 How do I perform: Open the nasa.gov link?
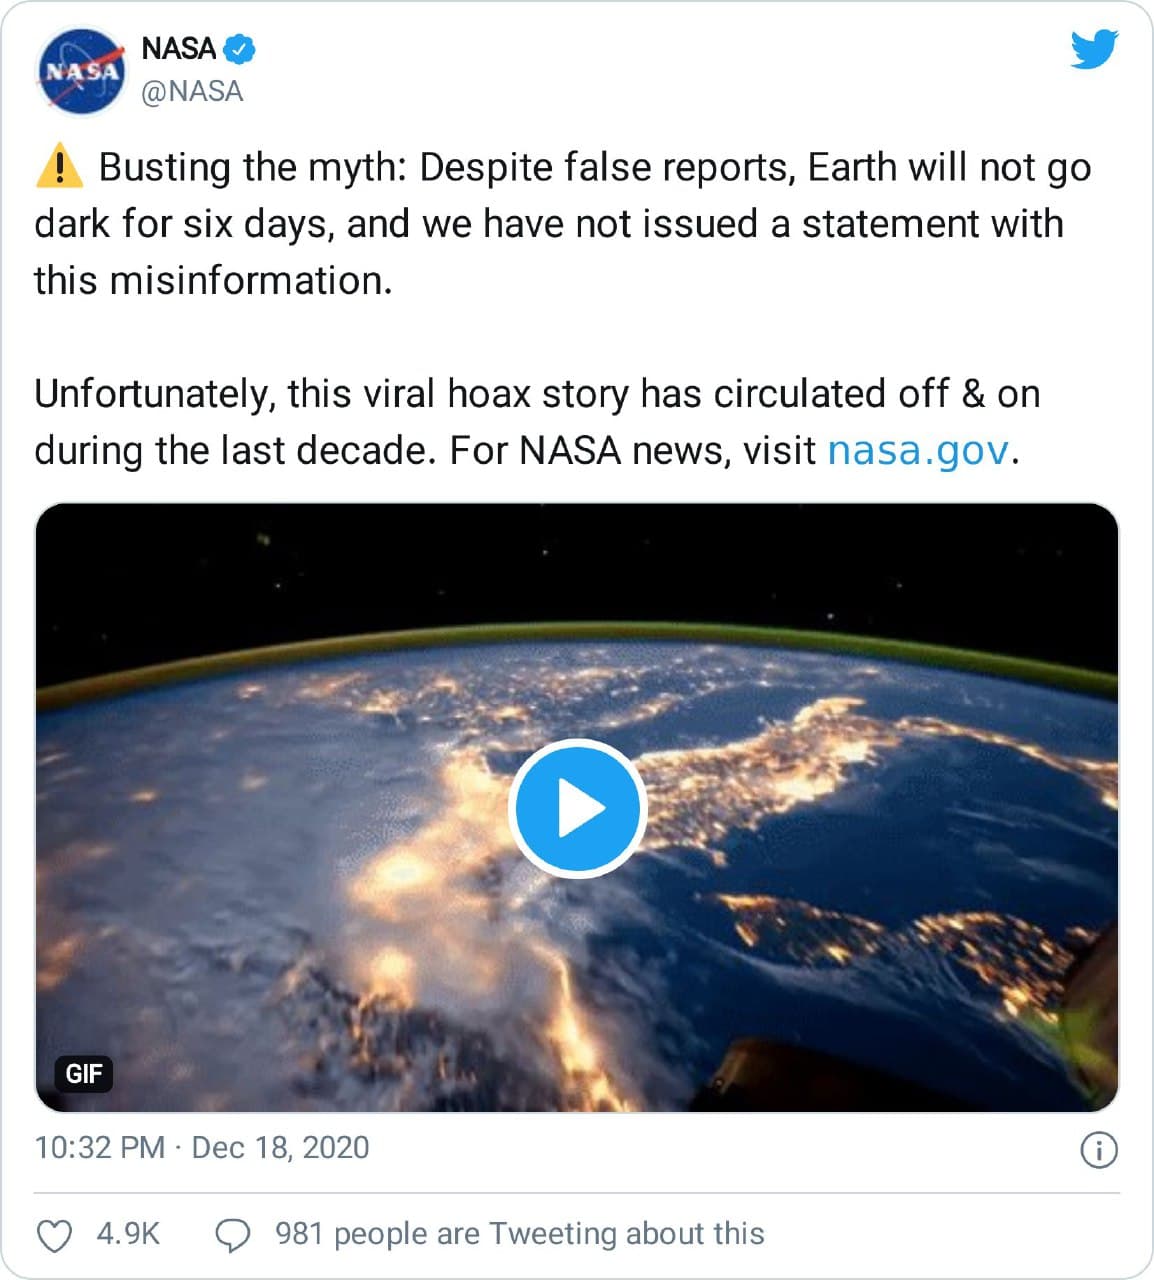tap(918, 450)
